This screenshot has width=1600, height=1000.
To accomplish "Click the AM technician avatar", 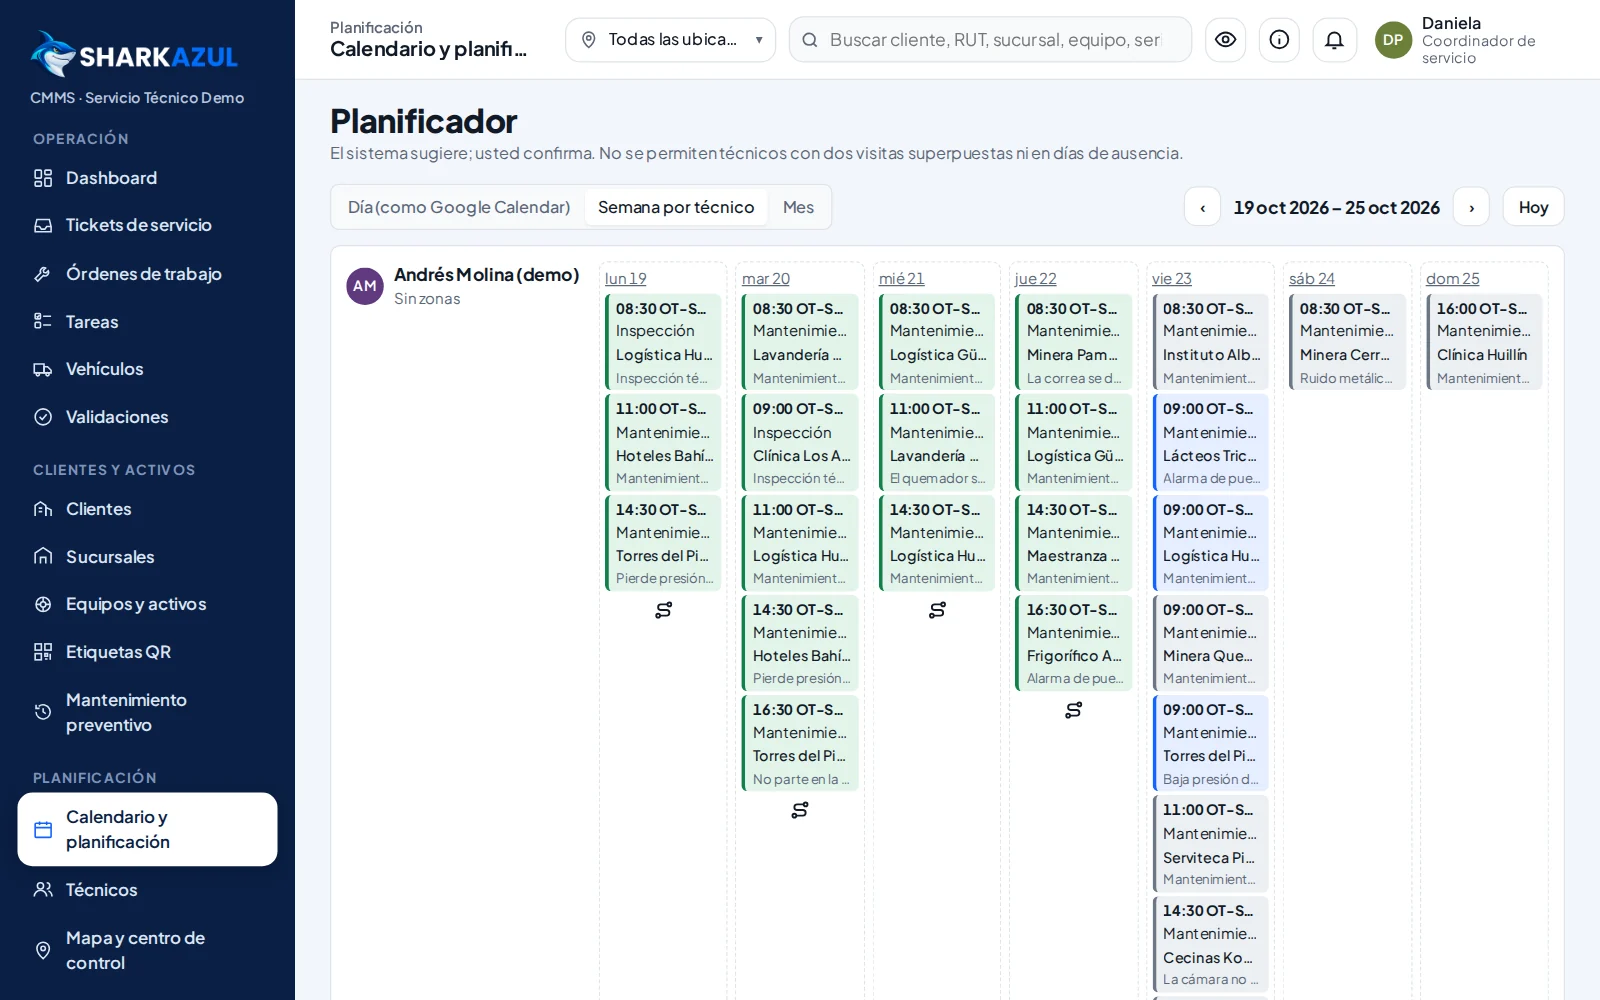I will [x=365, y=286].
